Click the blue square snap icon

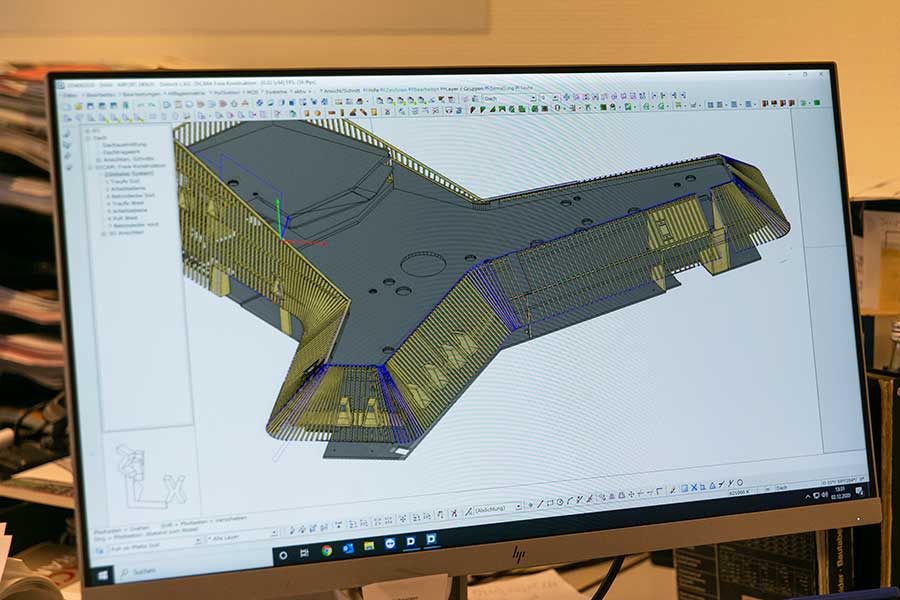pos(684,488)
